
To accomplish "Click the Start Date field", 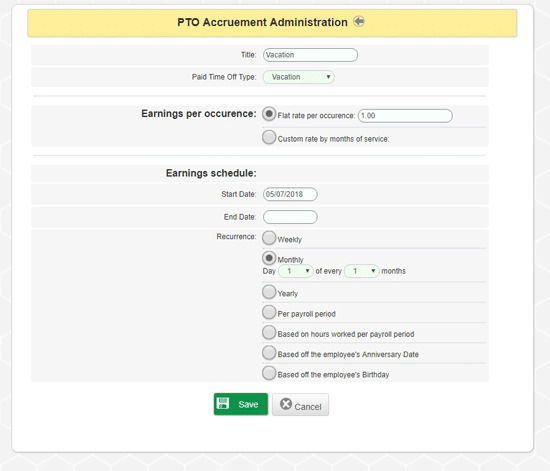I will [x=290, y=194].
